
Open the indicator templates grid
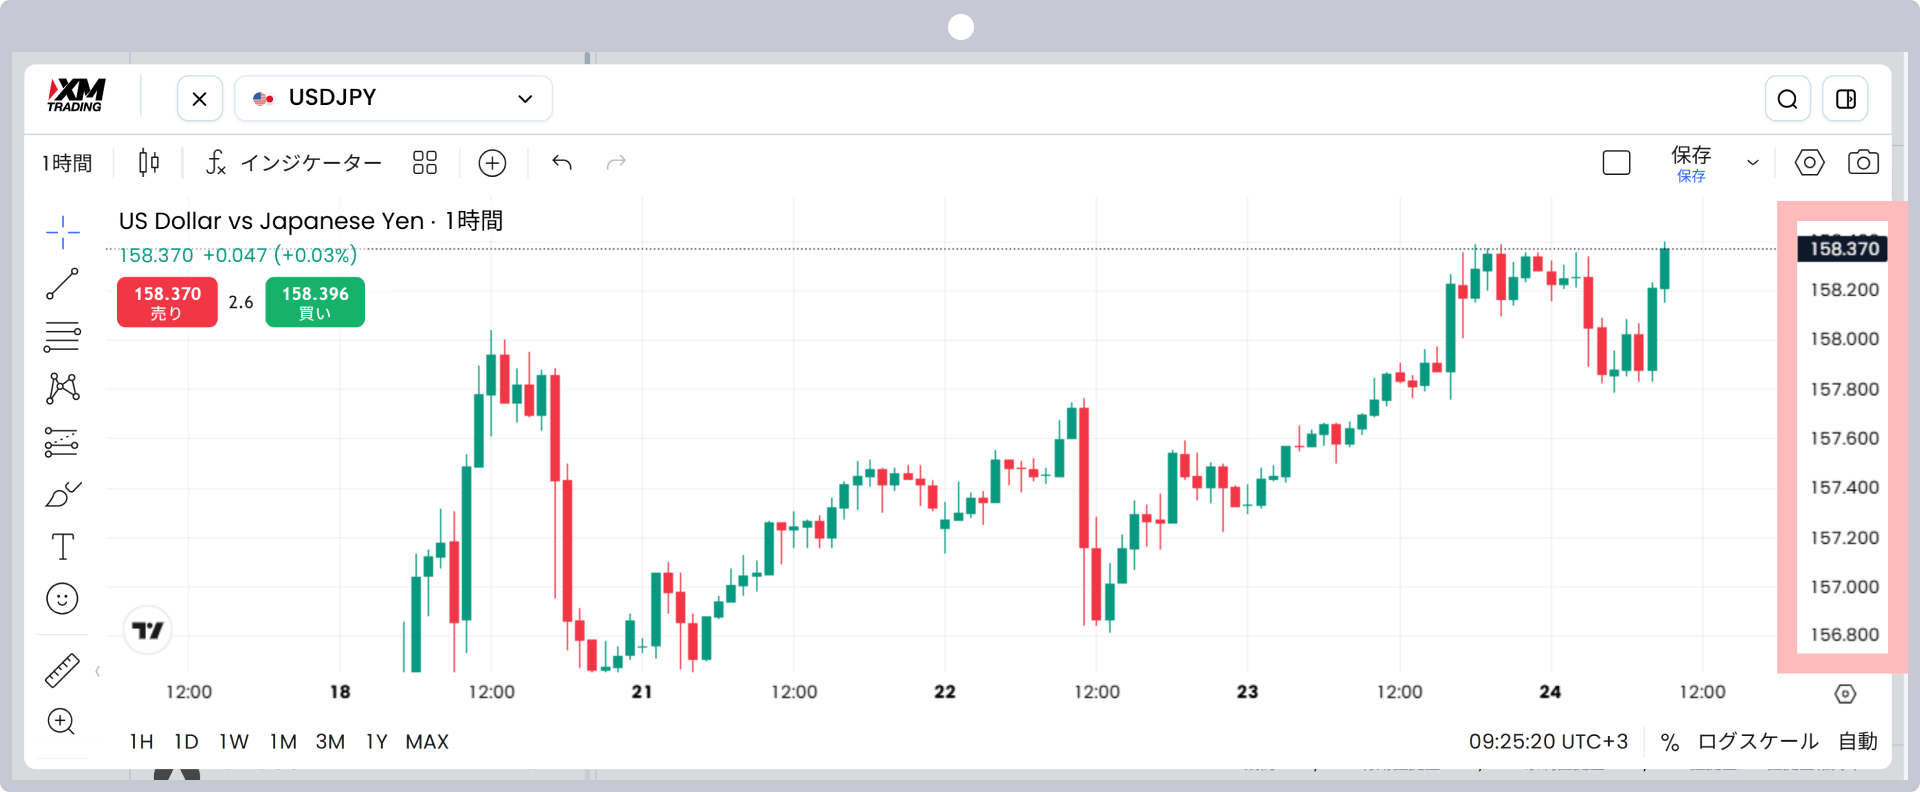click(425, 162)
